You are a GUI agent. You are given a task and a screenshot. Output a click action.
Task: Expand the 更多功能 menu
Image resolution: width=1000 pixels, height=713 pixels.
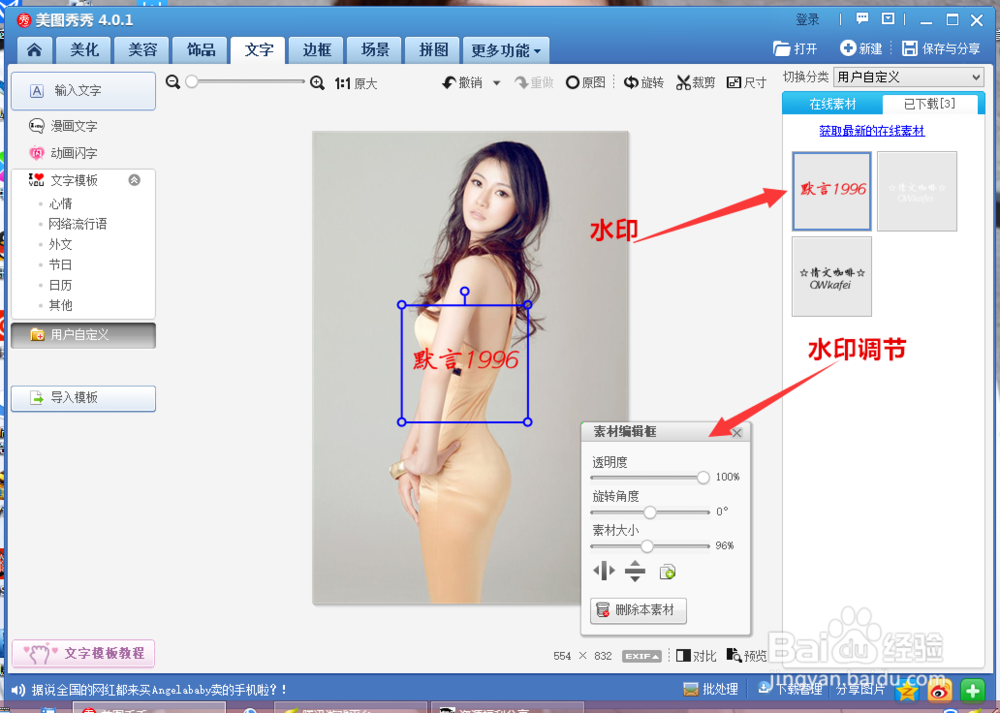point(506,50)
